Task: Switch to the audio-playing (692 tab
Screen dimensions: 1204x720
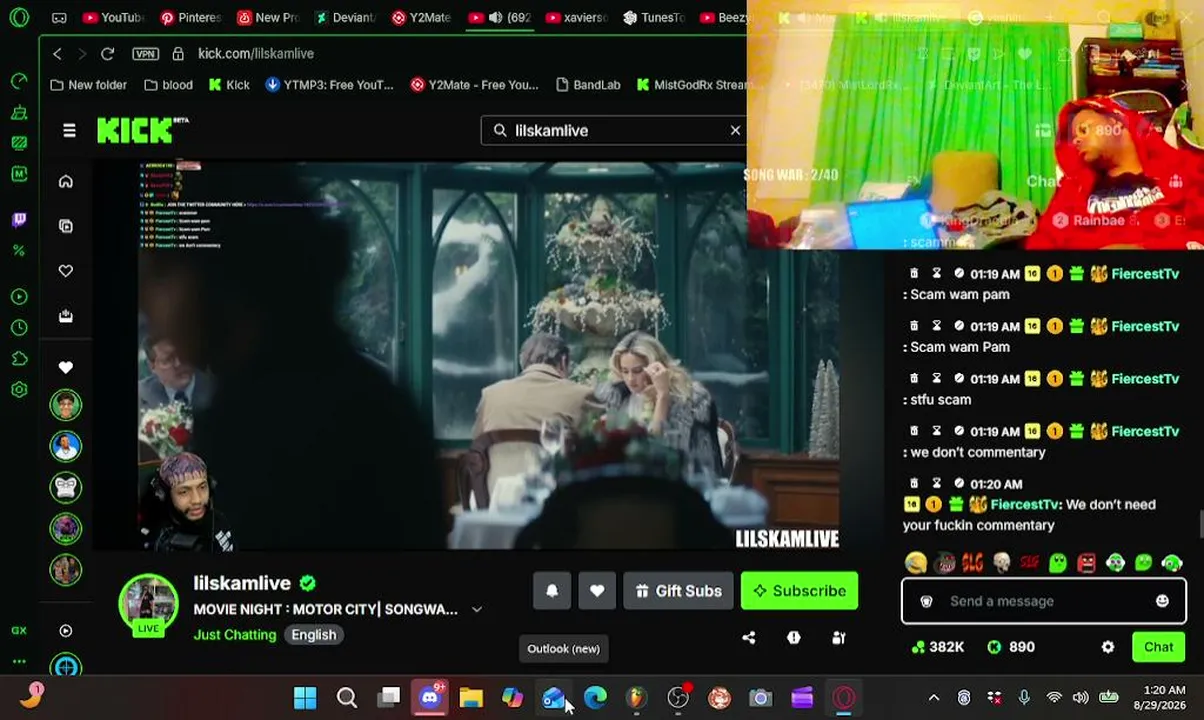Action: 498,17
